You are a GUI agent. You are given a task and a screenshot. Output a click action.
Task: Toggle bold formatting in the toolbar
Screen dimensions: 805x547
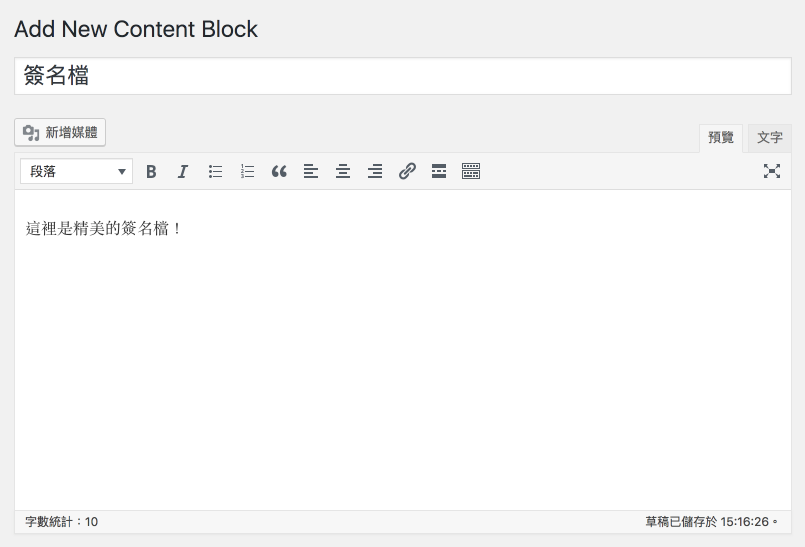[x=151, y=171]
